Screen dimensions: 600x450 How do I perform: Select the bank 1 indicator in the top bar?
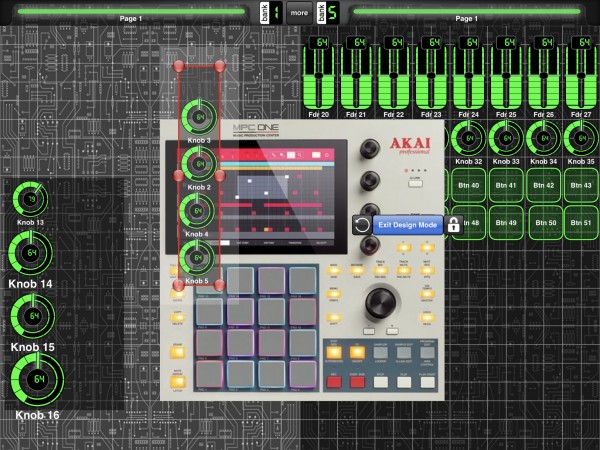[271, 13]
